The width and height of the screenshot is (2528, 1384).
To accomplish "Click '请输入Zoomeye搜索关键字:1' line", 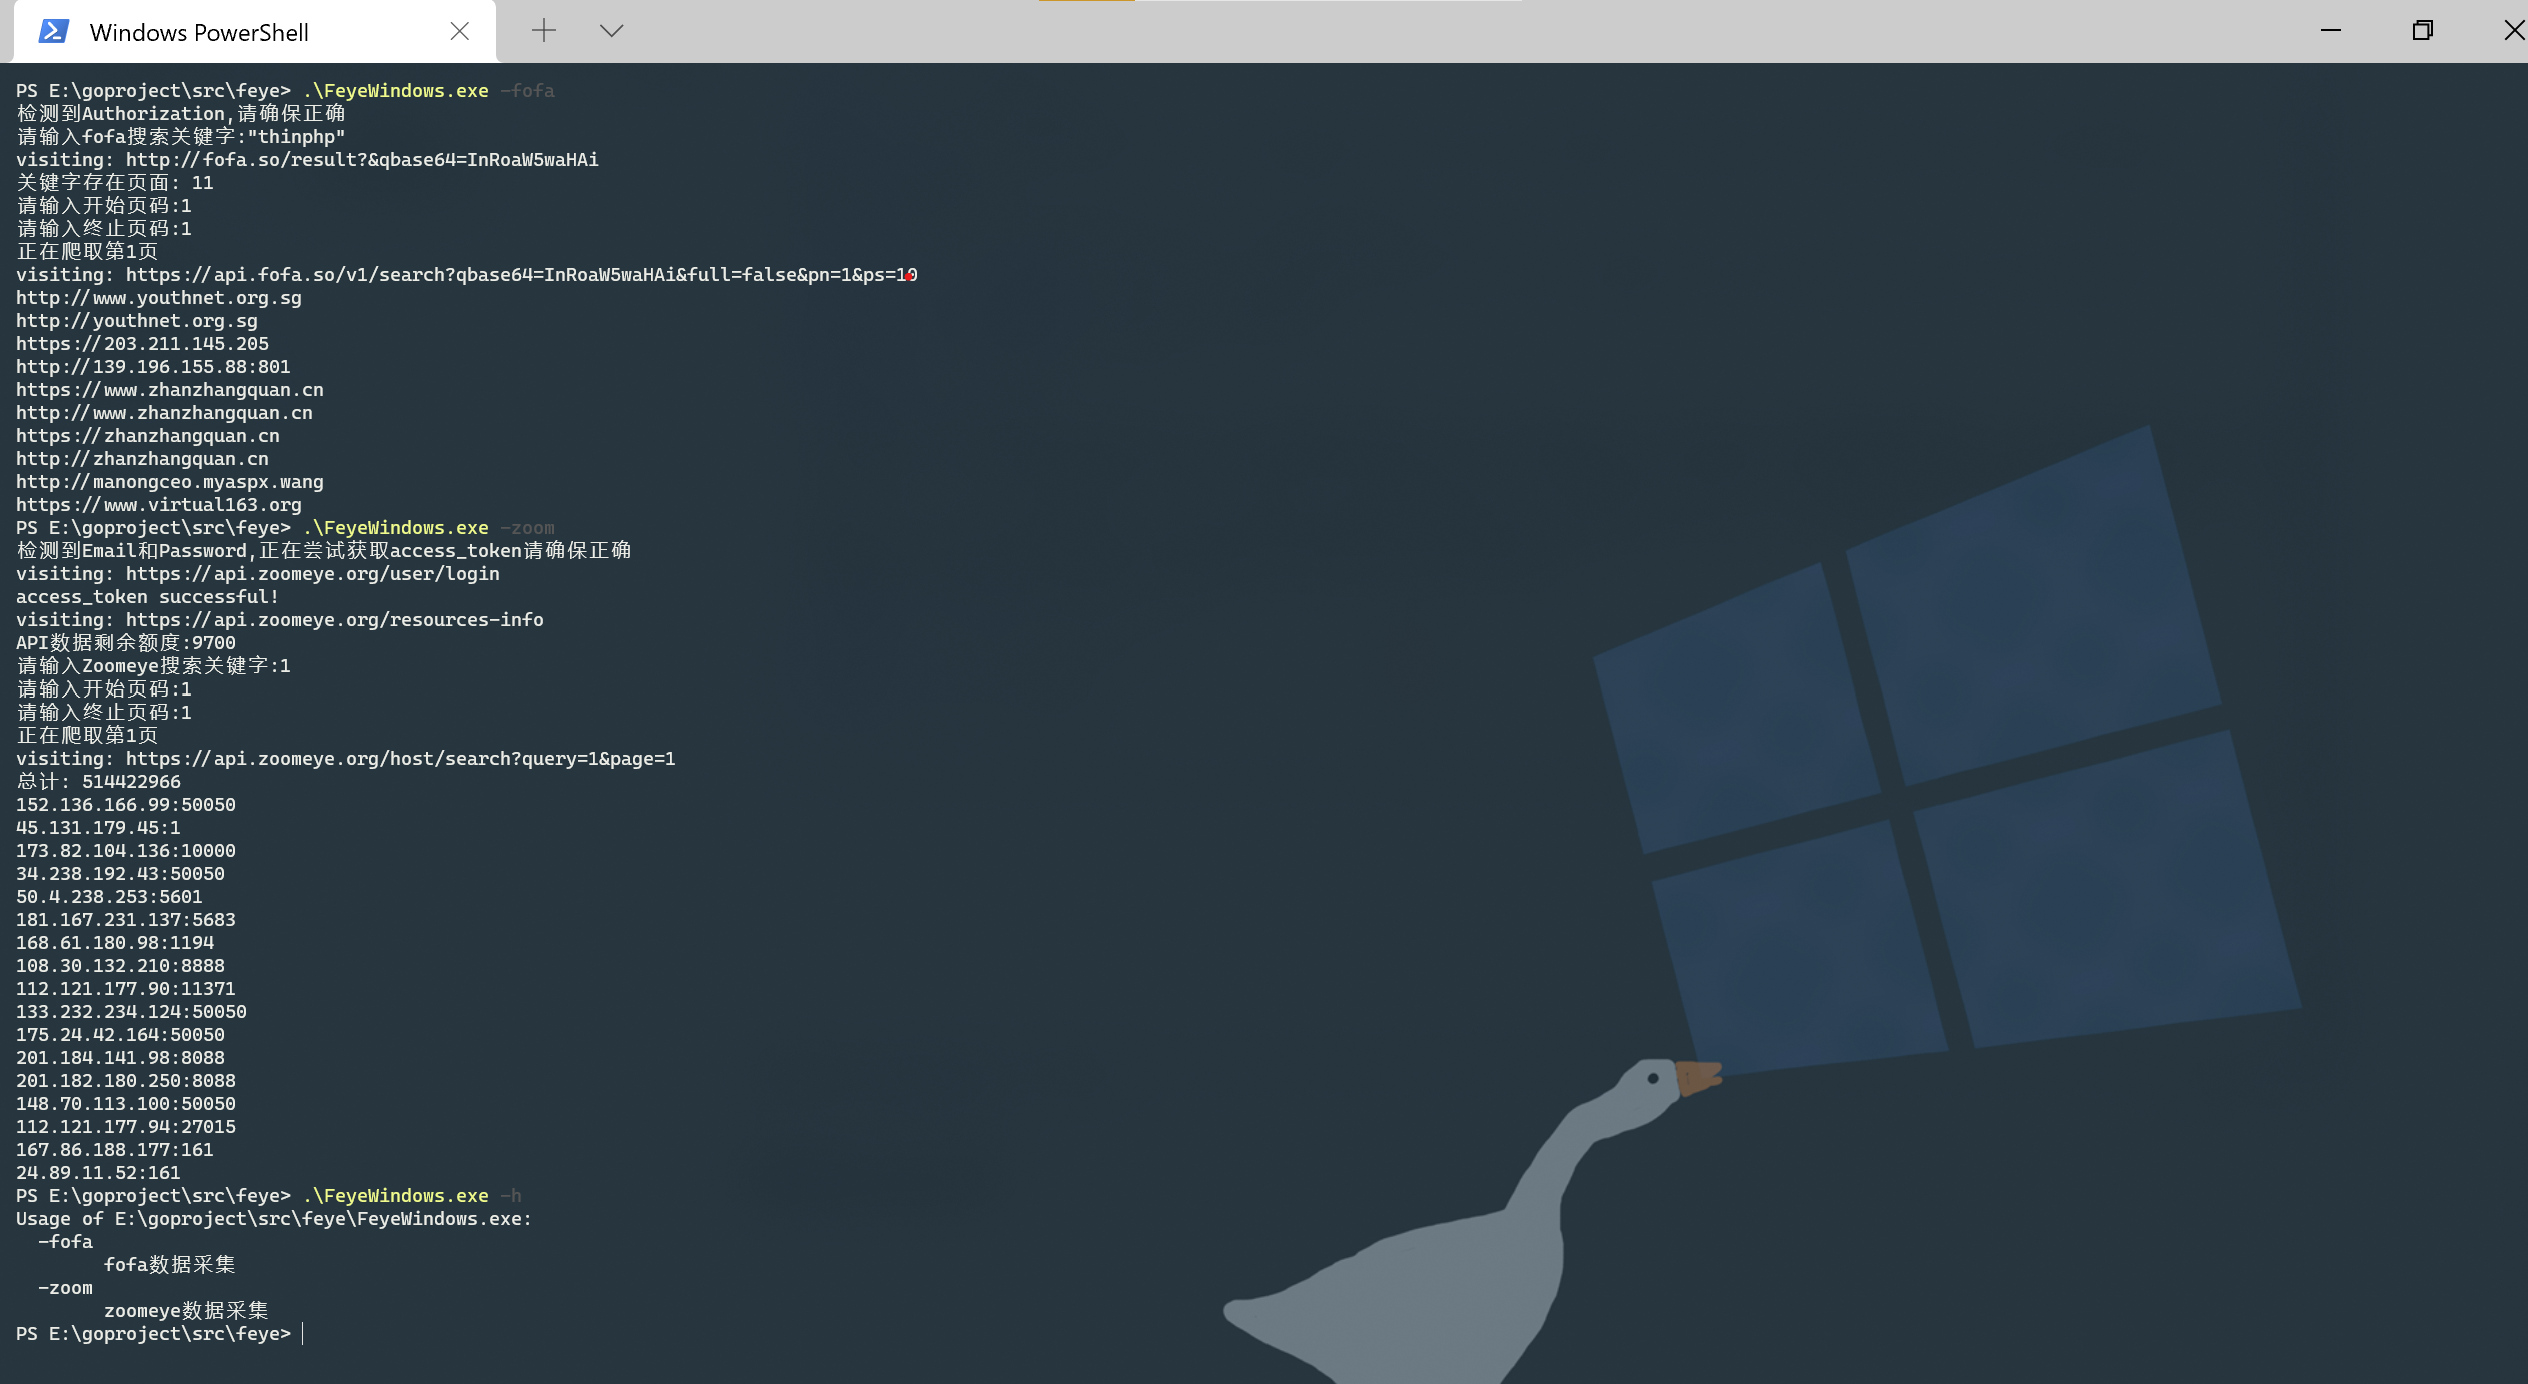I will pyautogui.click(x=153, y=666).
